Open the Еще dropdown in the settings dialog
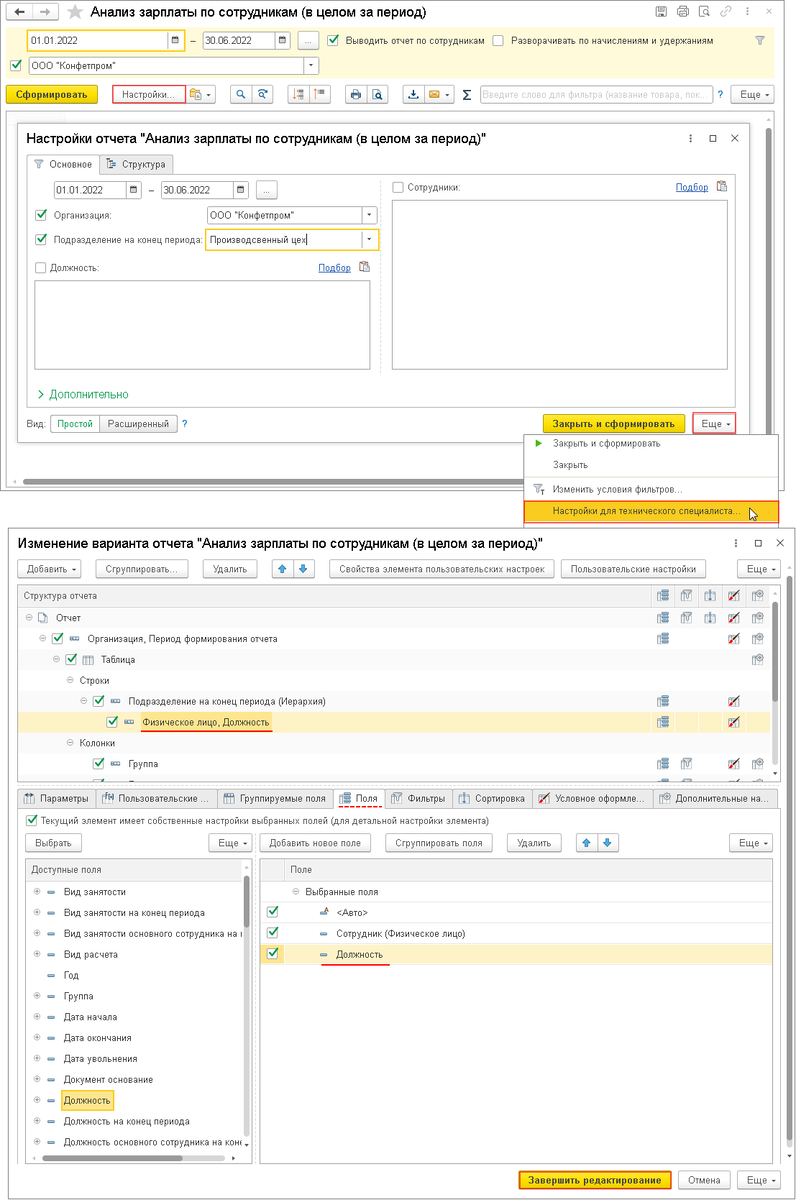Viewport: 796px width, 1200px height. [x=714, y=424]
